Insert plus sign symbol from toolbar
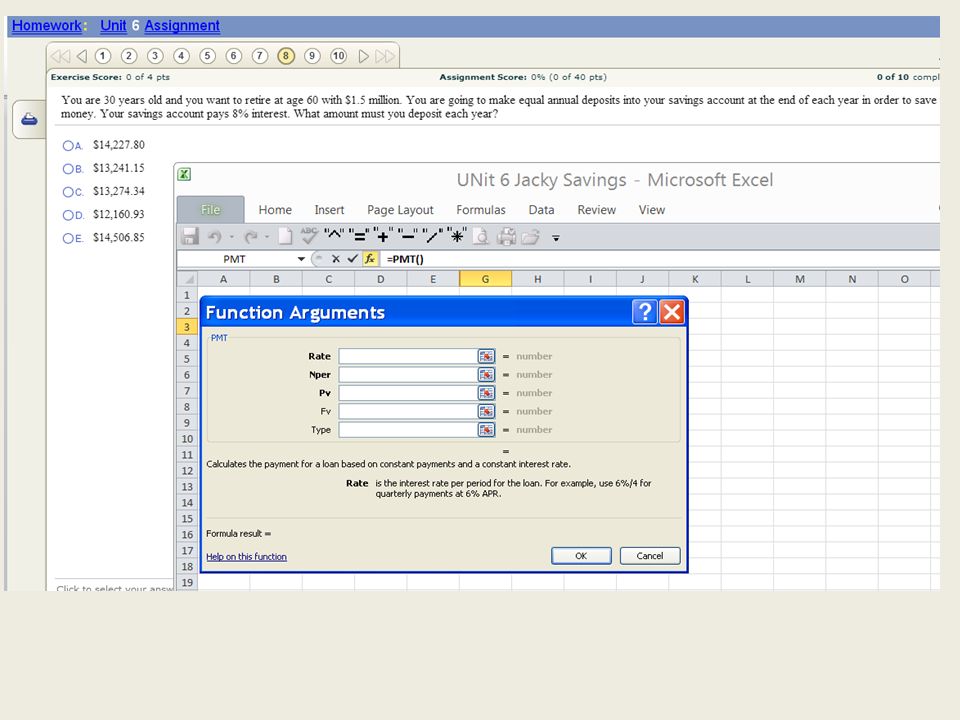This screenshot has width=960, height=720. coord(383,236)
